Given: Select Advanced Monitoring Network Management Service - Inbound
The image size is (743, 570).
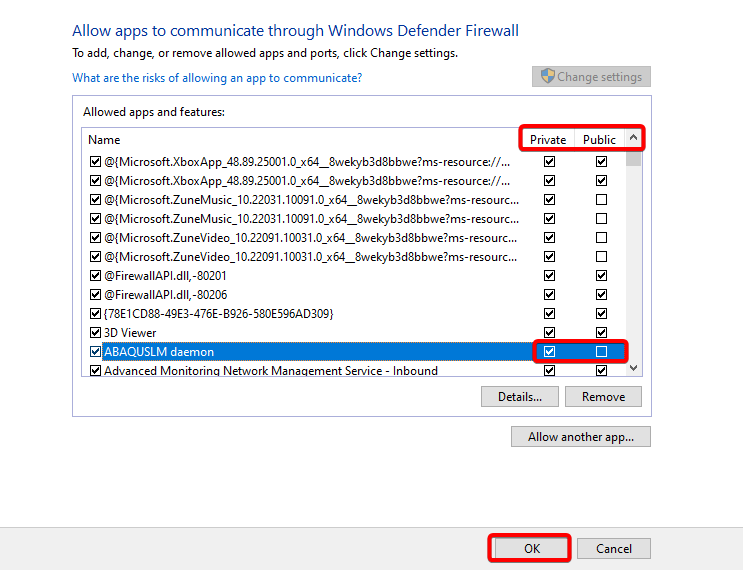Looking at the screenshot, I should click(x=271, y=371).
